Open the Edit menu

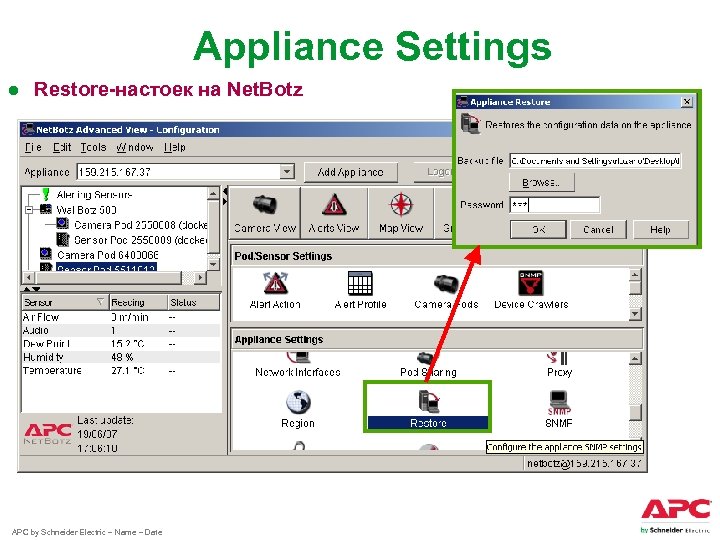[62, 147]
